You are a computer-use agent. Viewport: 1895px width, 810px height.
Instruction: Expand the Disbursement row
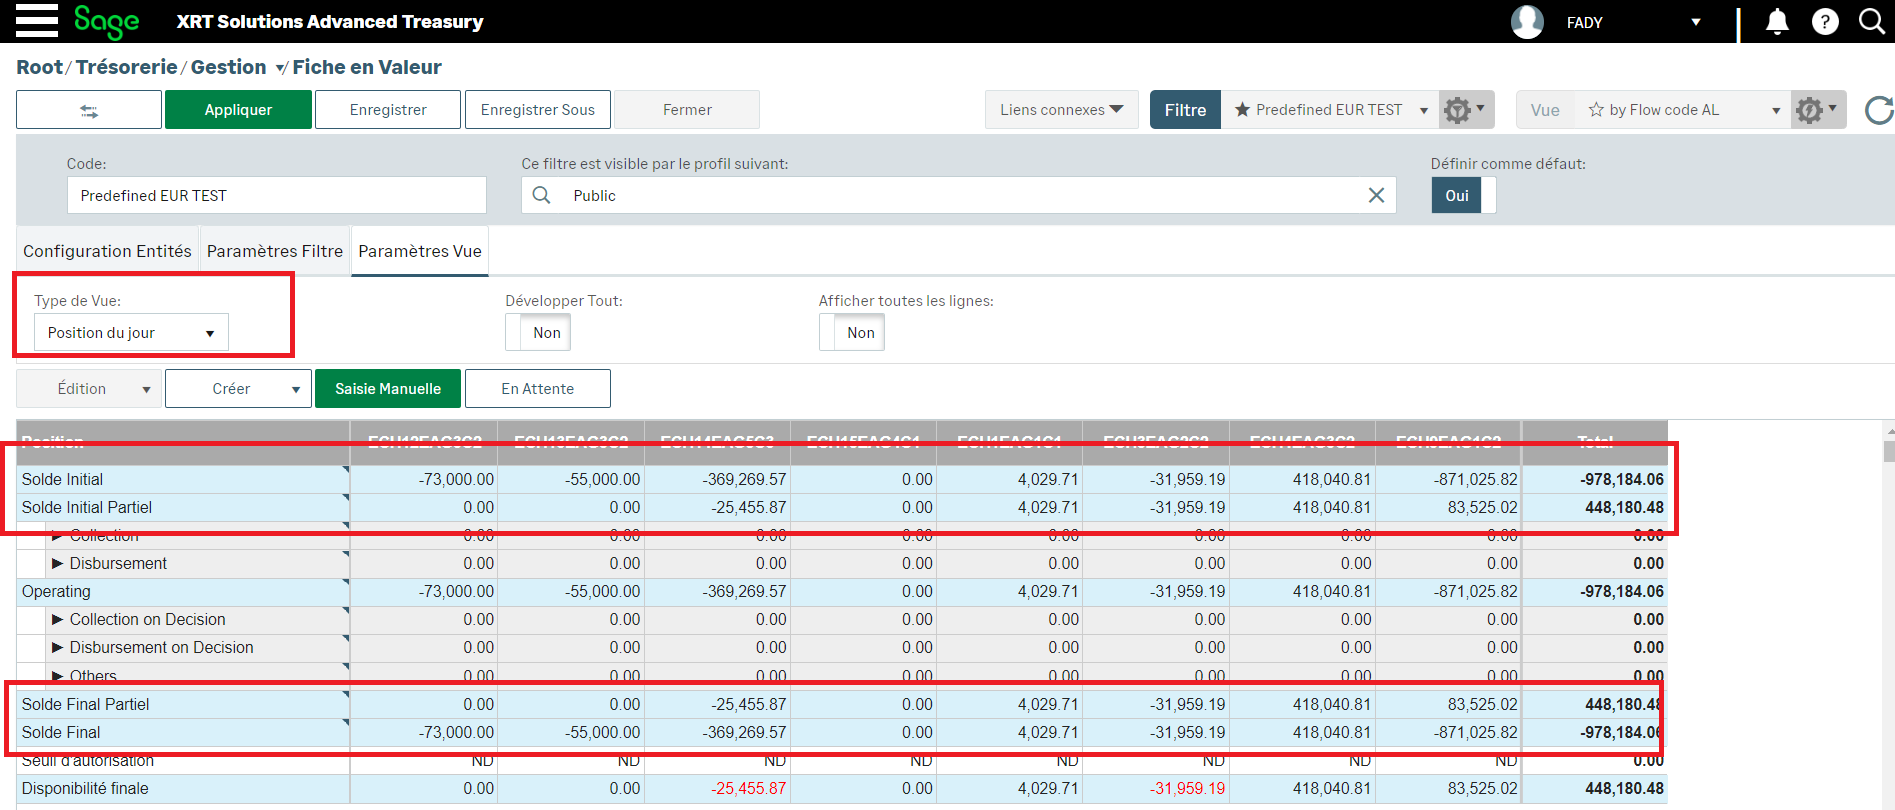point(57,564)
